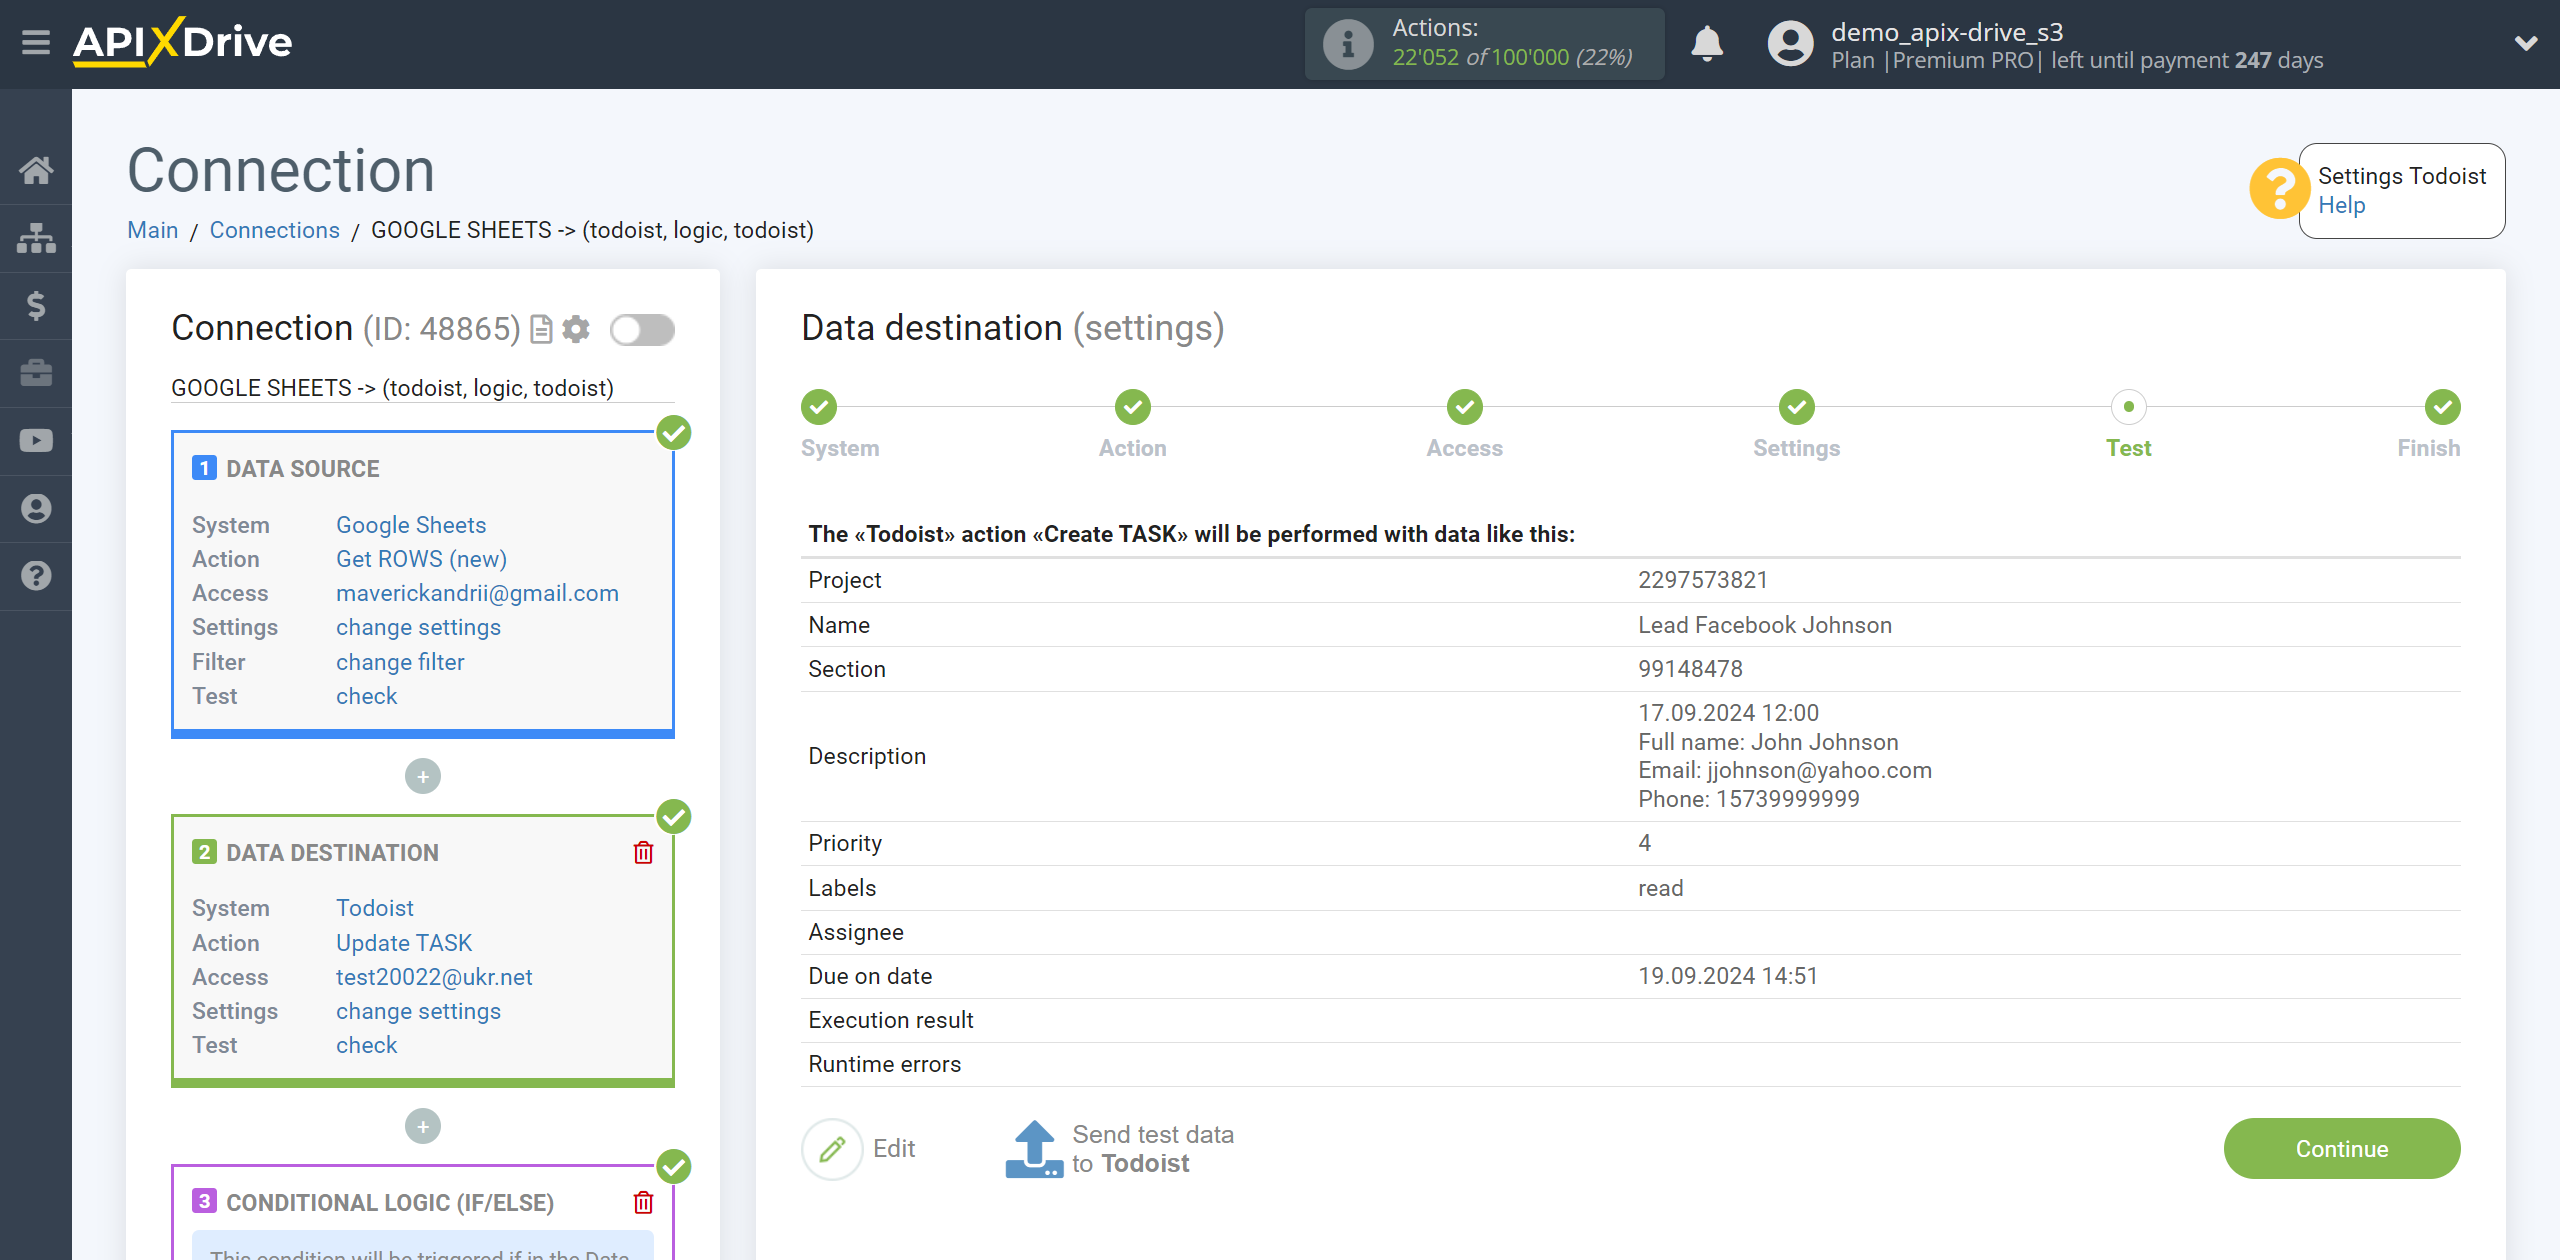Open Get ROWS (new) action link
2560x1260 pixels.
pyautogui.click(x=421, y=559)
